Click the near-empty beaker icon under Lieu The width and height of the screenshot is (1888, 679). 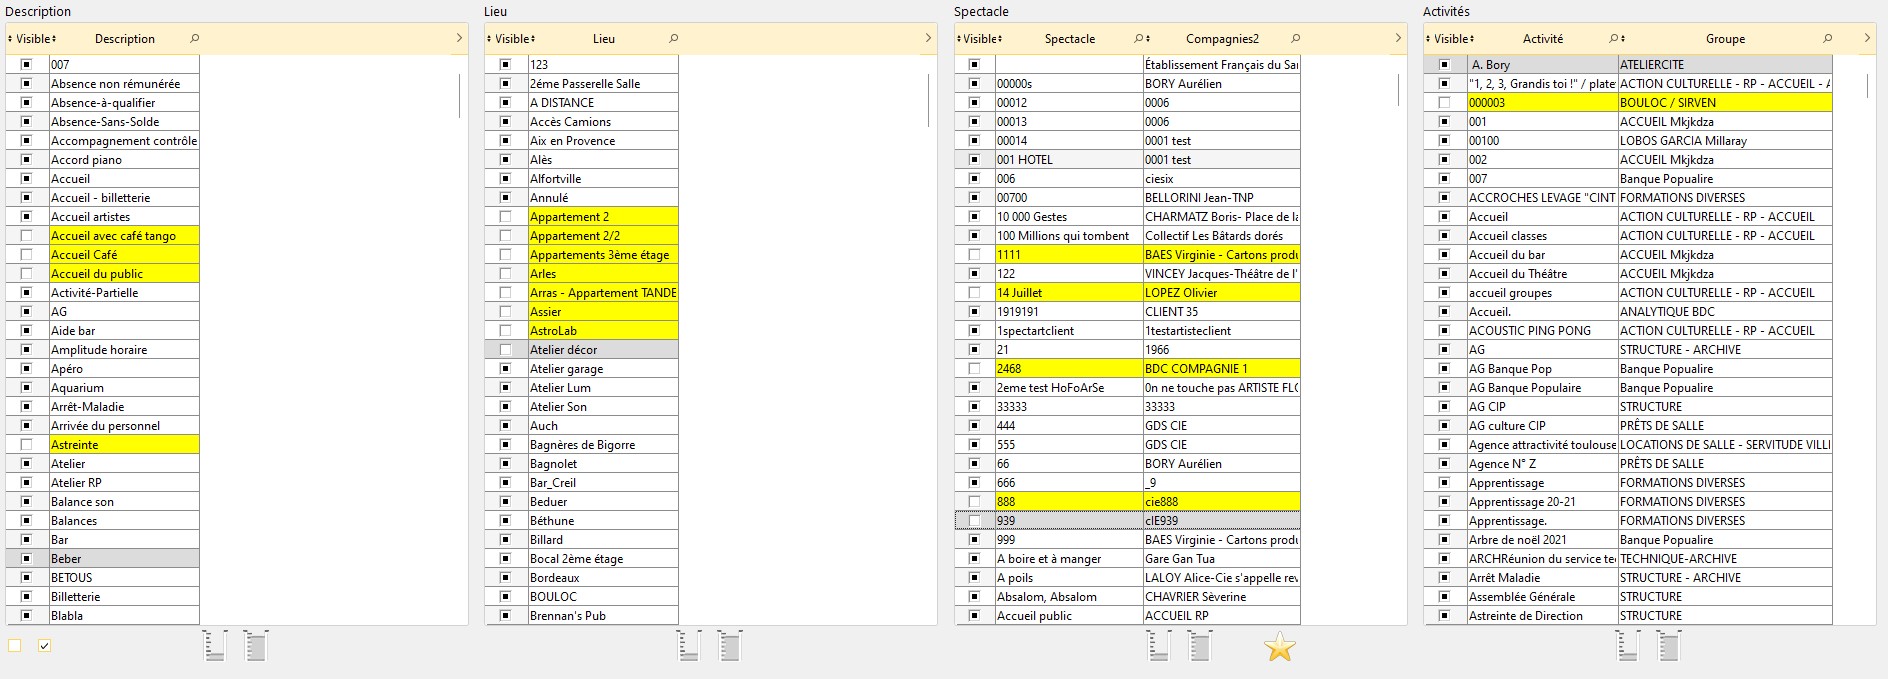click(x=688, y=646)
